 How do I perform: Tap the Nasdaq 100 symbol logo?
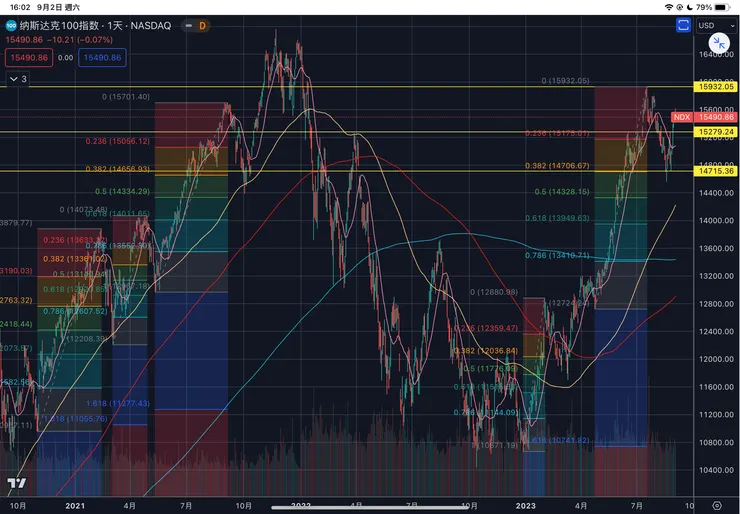11,25
